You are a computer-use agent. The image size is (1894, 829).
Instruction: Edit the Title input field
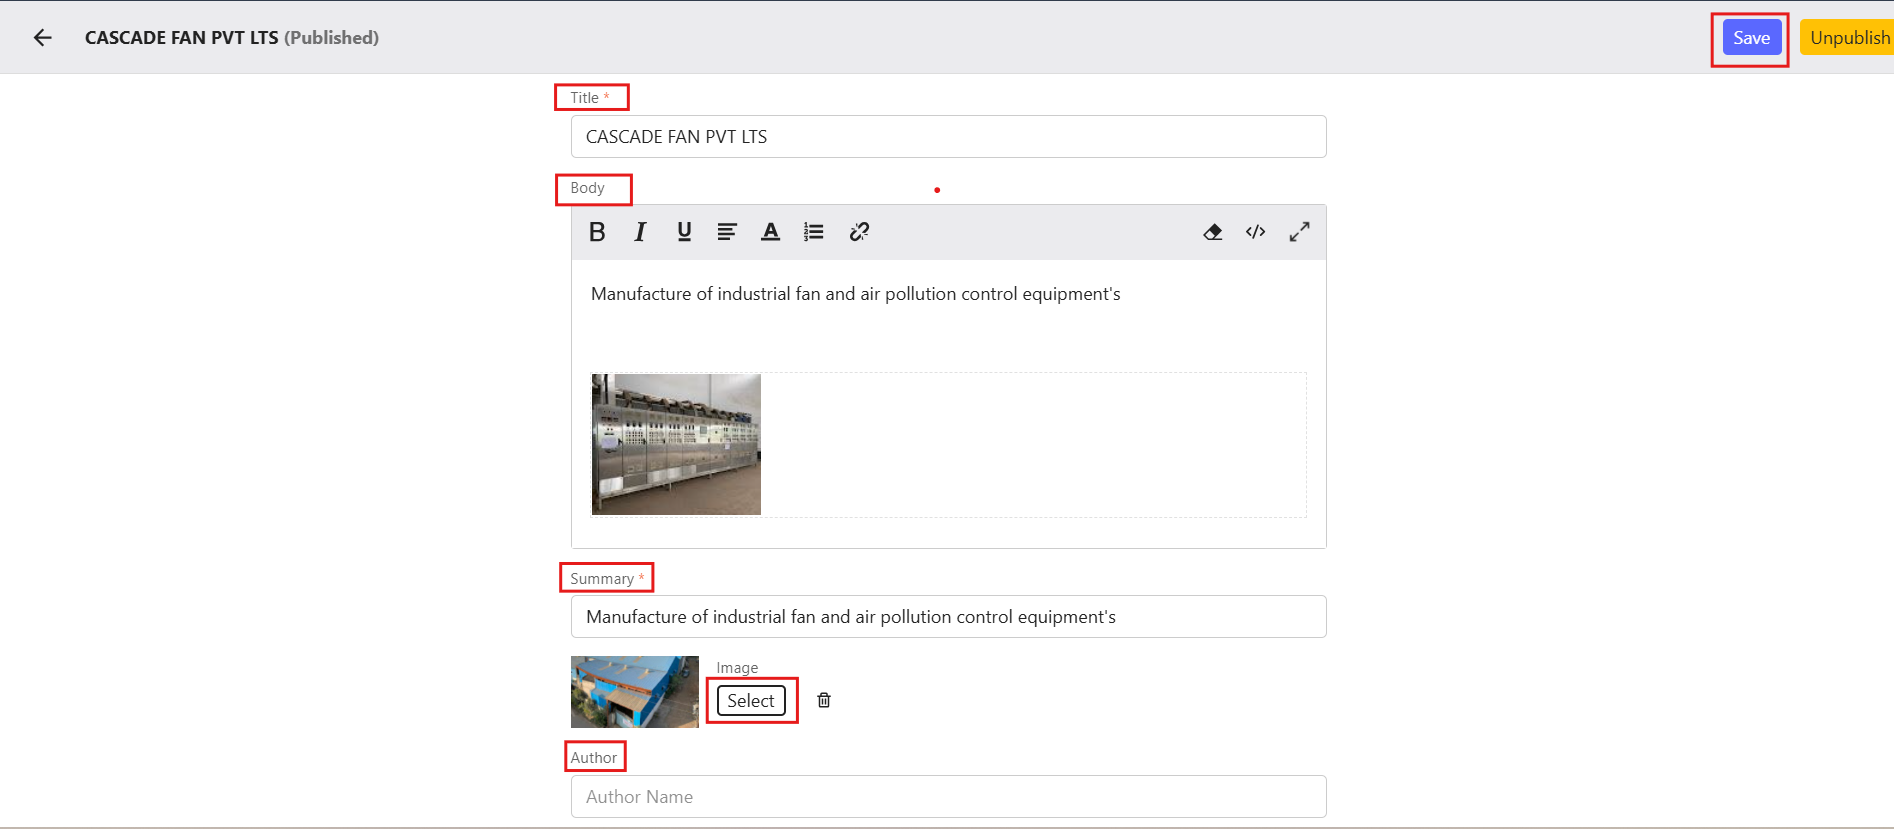(948, 137)
